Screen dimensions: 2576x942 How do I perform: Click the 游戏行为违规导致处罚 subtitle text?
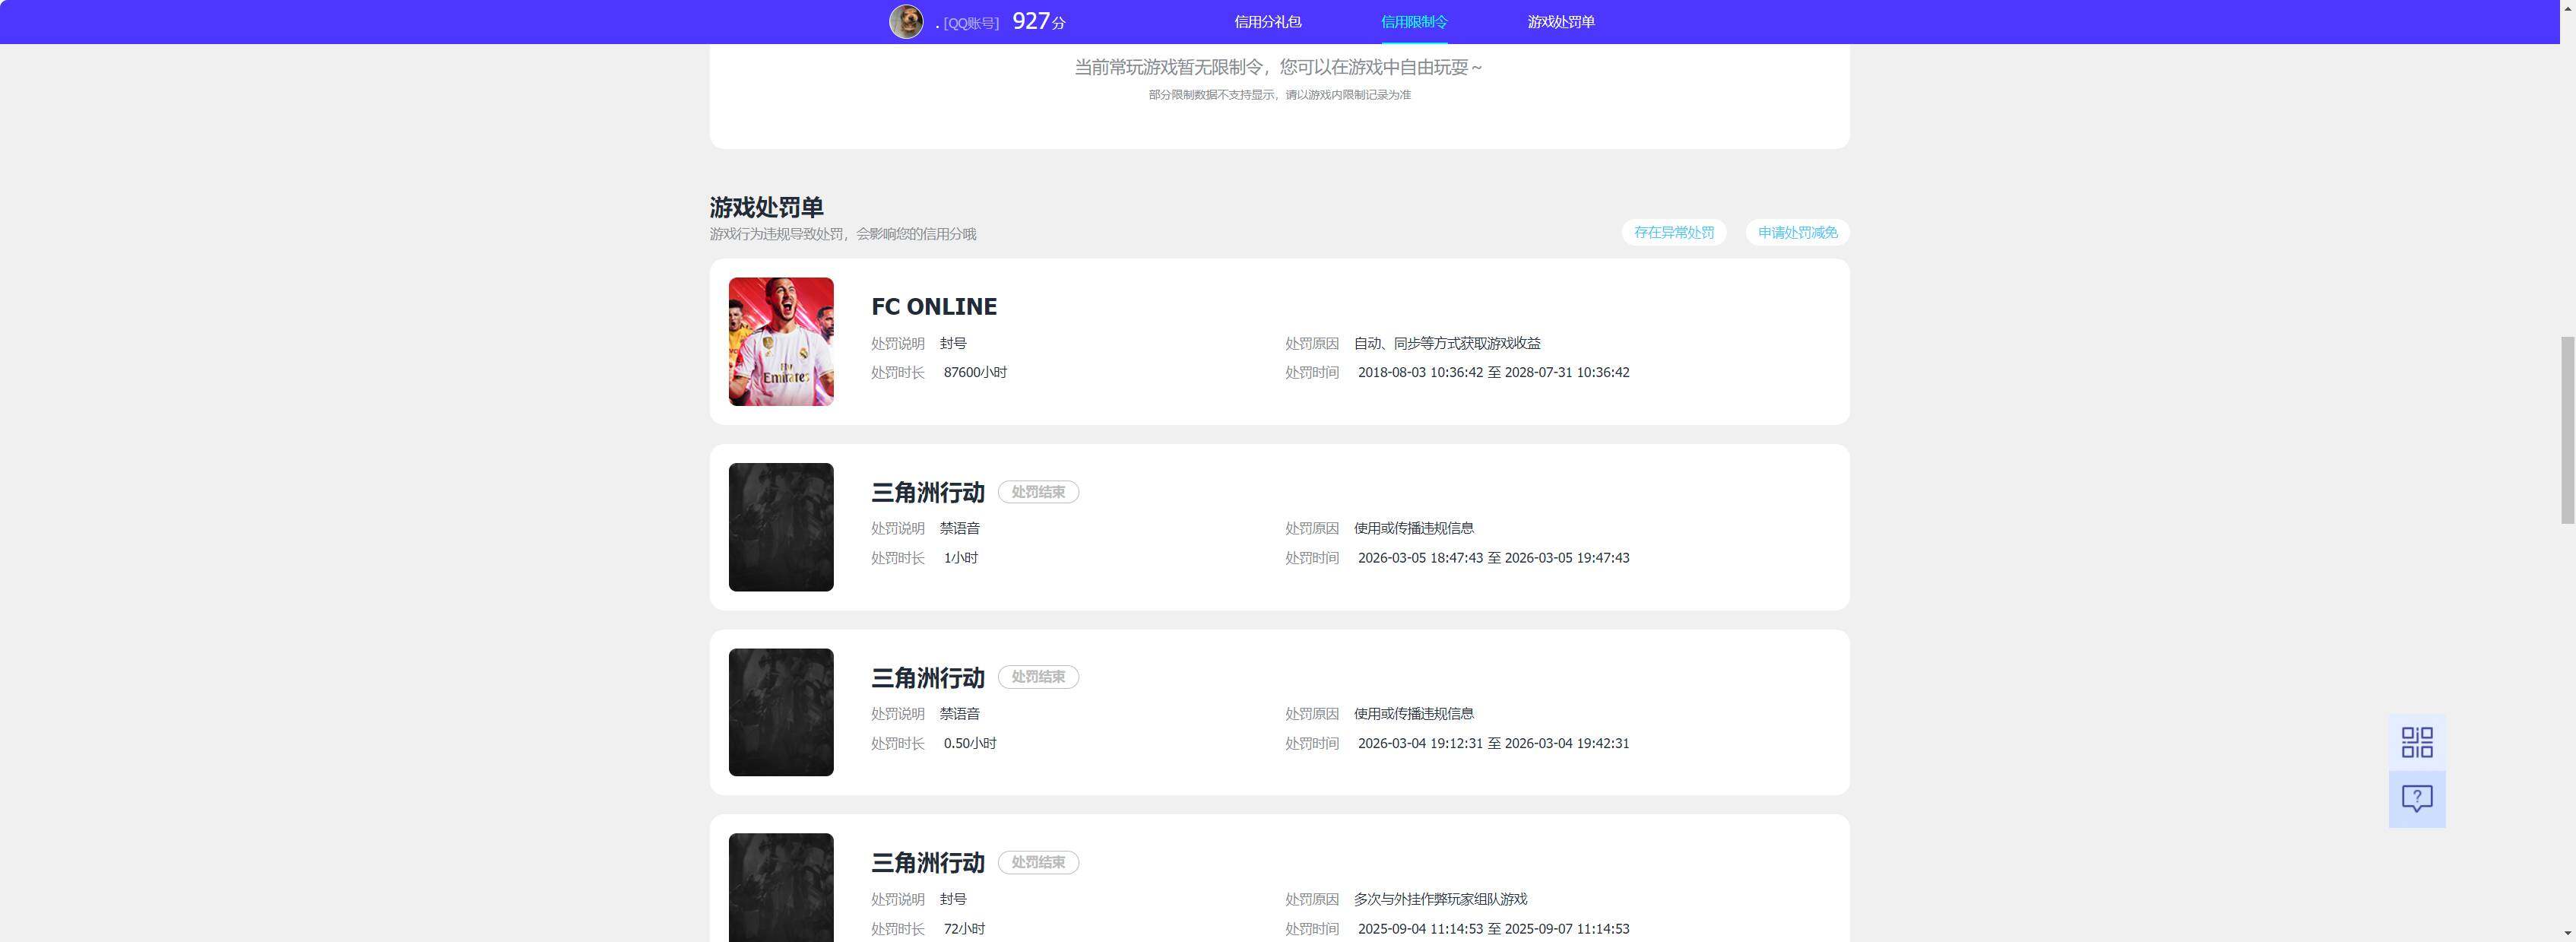click(843, 234)
